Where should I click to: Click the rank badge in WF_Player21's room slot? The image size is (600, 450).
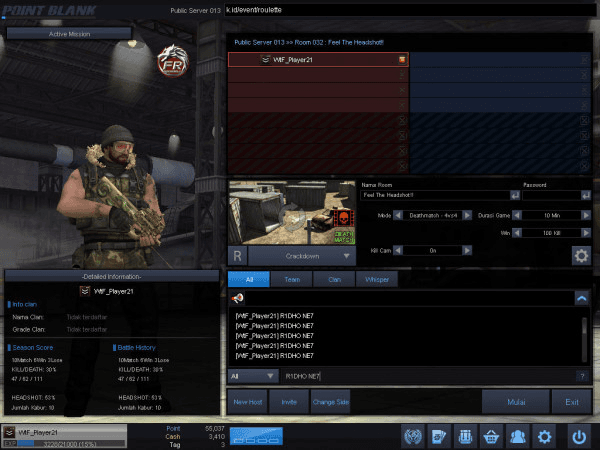pos(265,60)
